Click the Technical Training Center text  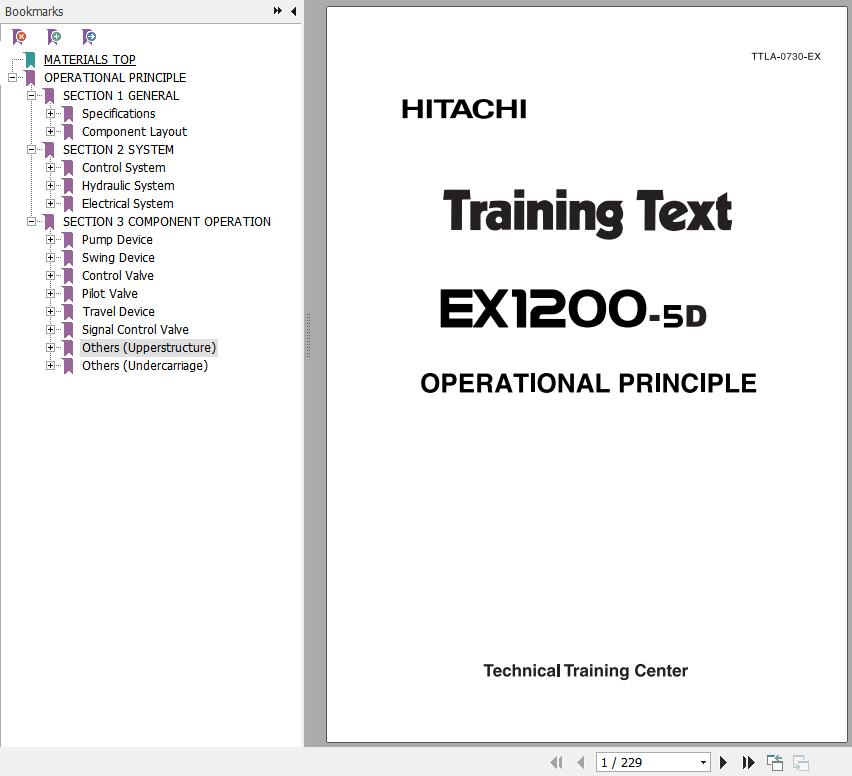(586, 671)
